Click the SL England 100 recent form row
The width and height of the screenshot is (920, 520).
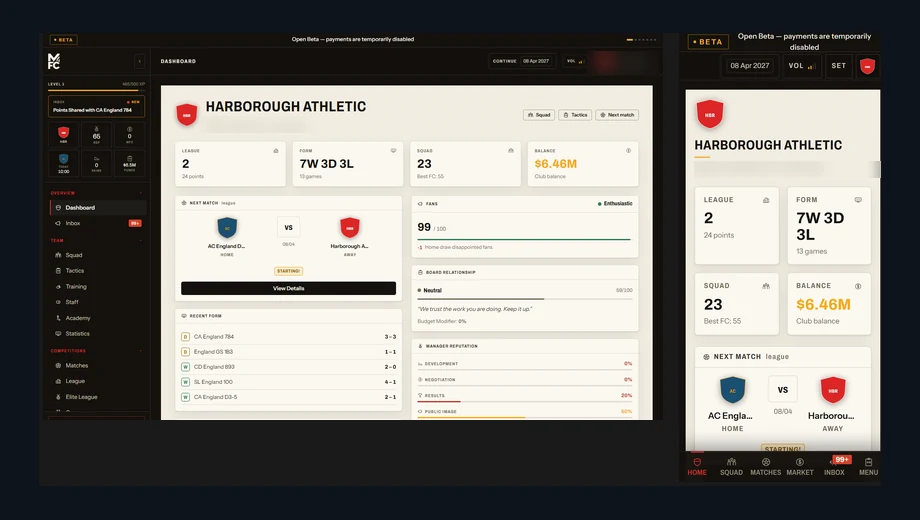(288, 382)
